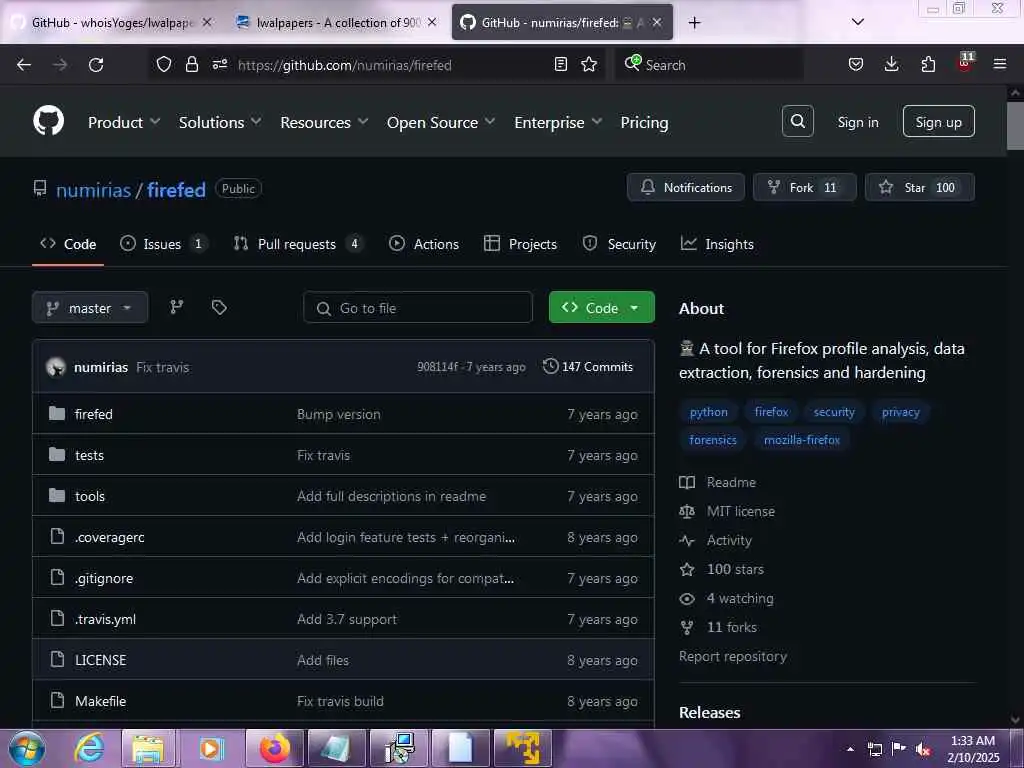Image resolution: width=1024 pixels, height=768 pixels.
Task: Click Report repository link
Action: coord(733,656)
